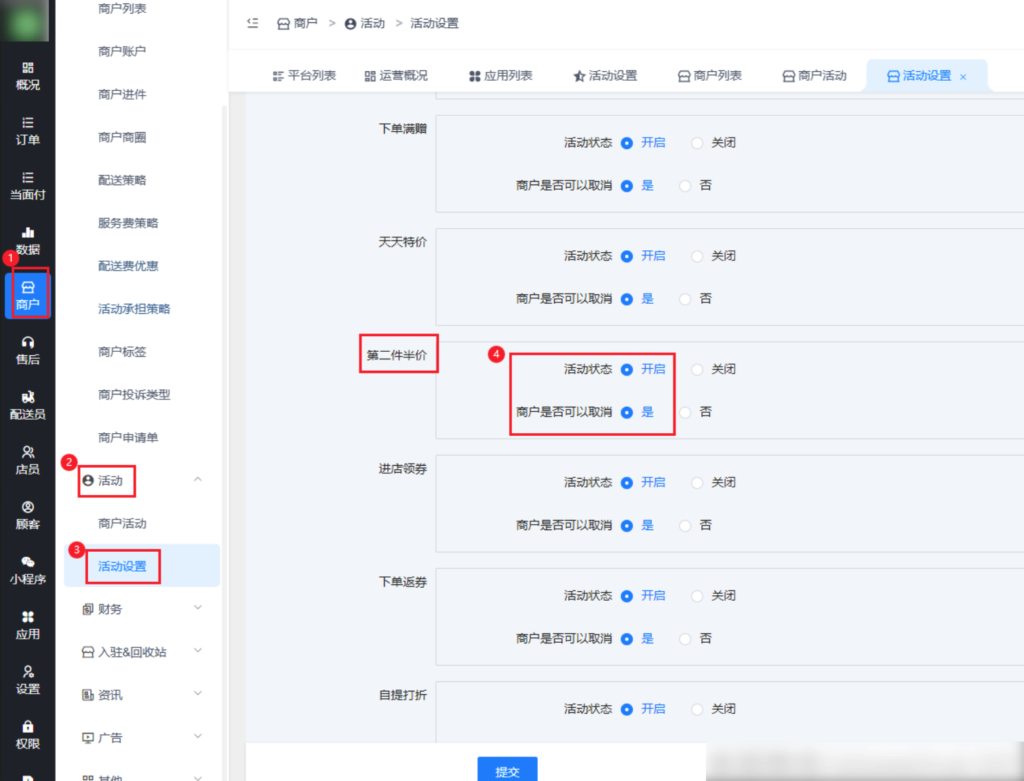Open the 权限 permissions lock icon

(28, 733)
